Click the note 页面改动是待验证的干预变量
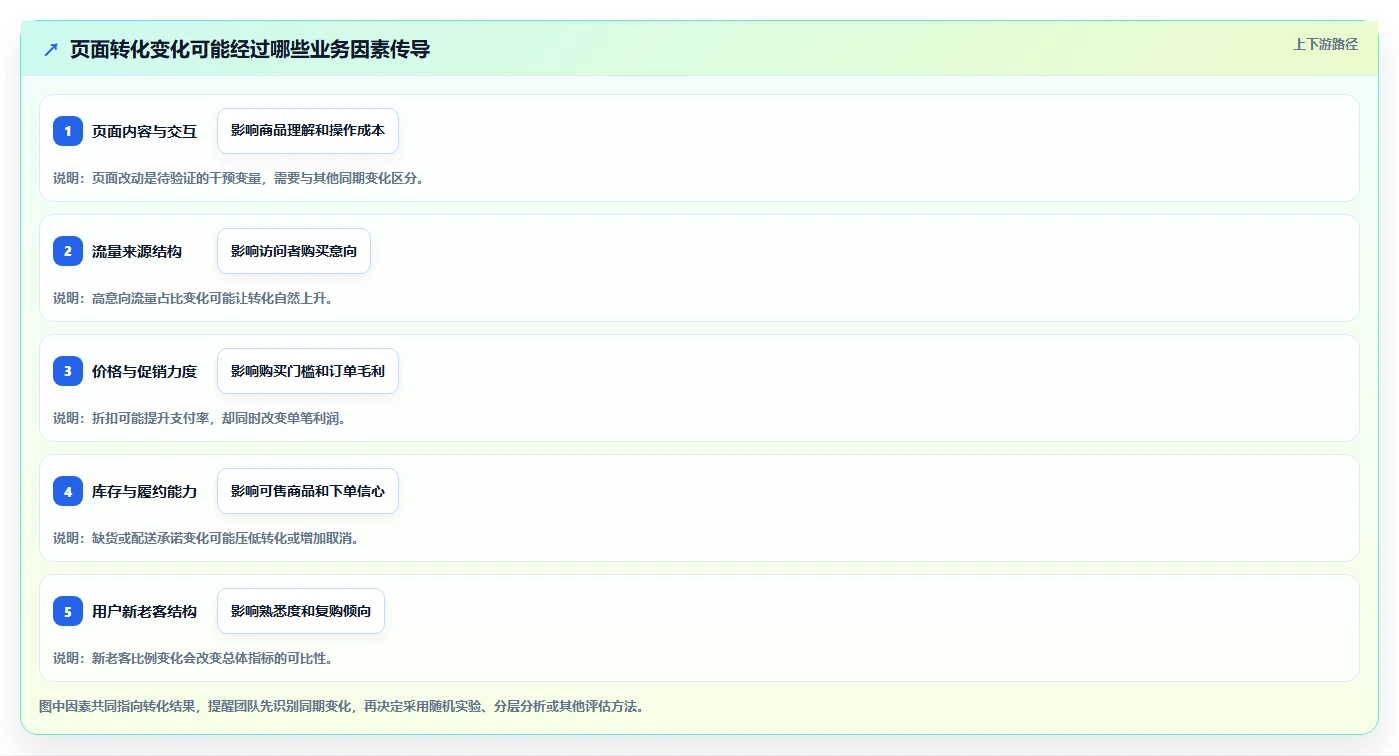Image resolution: width=1399 pixels, height=756 pixels. (176, 178)
